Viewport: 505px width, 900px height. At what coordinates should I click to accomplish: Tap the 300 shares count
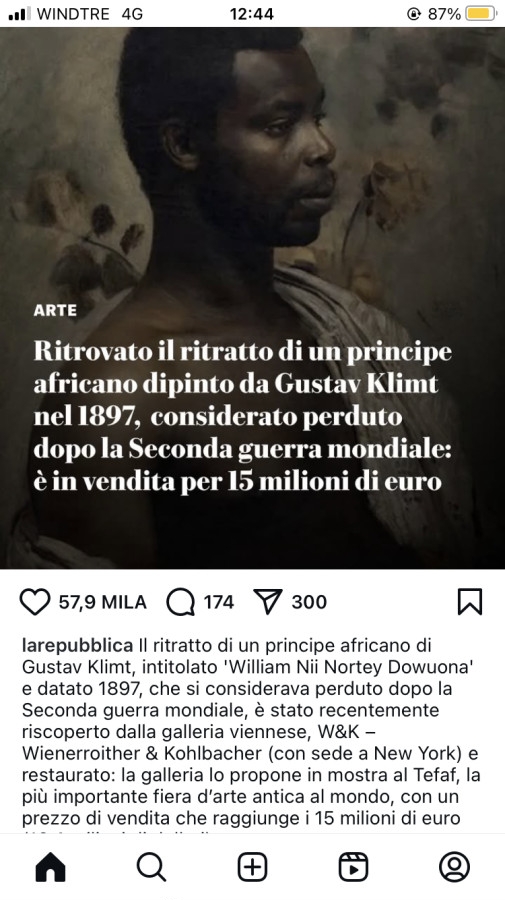pos(309,602)
